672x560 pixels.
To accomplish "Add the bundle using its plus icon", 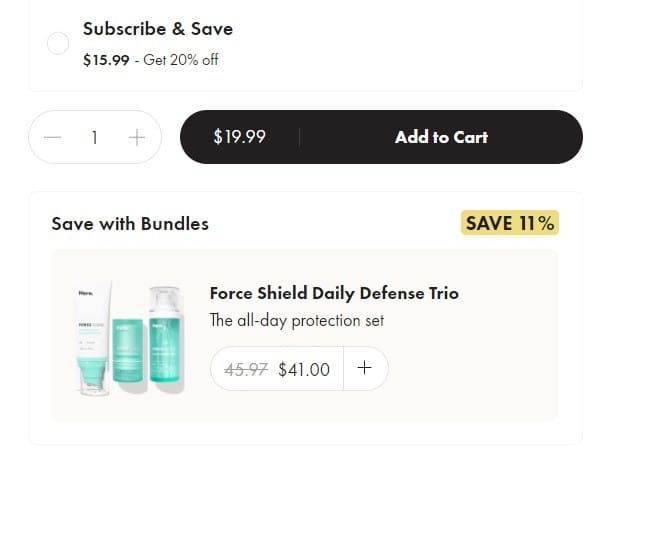I will [x=365, y=368].
